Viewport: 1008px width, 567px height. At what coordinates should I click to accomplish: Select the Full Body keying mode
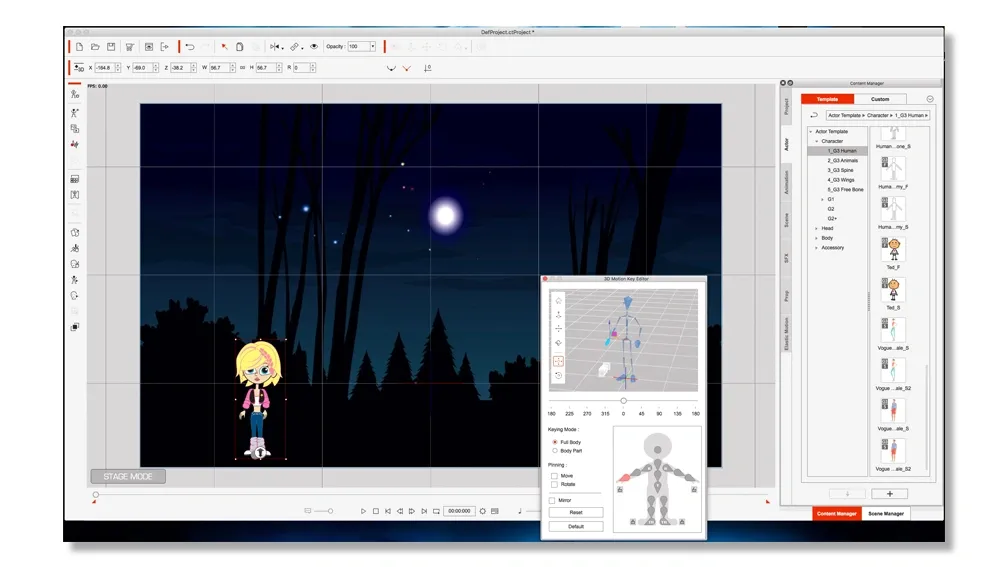tap(555, 442)
